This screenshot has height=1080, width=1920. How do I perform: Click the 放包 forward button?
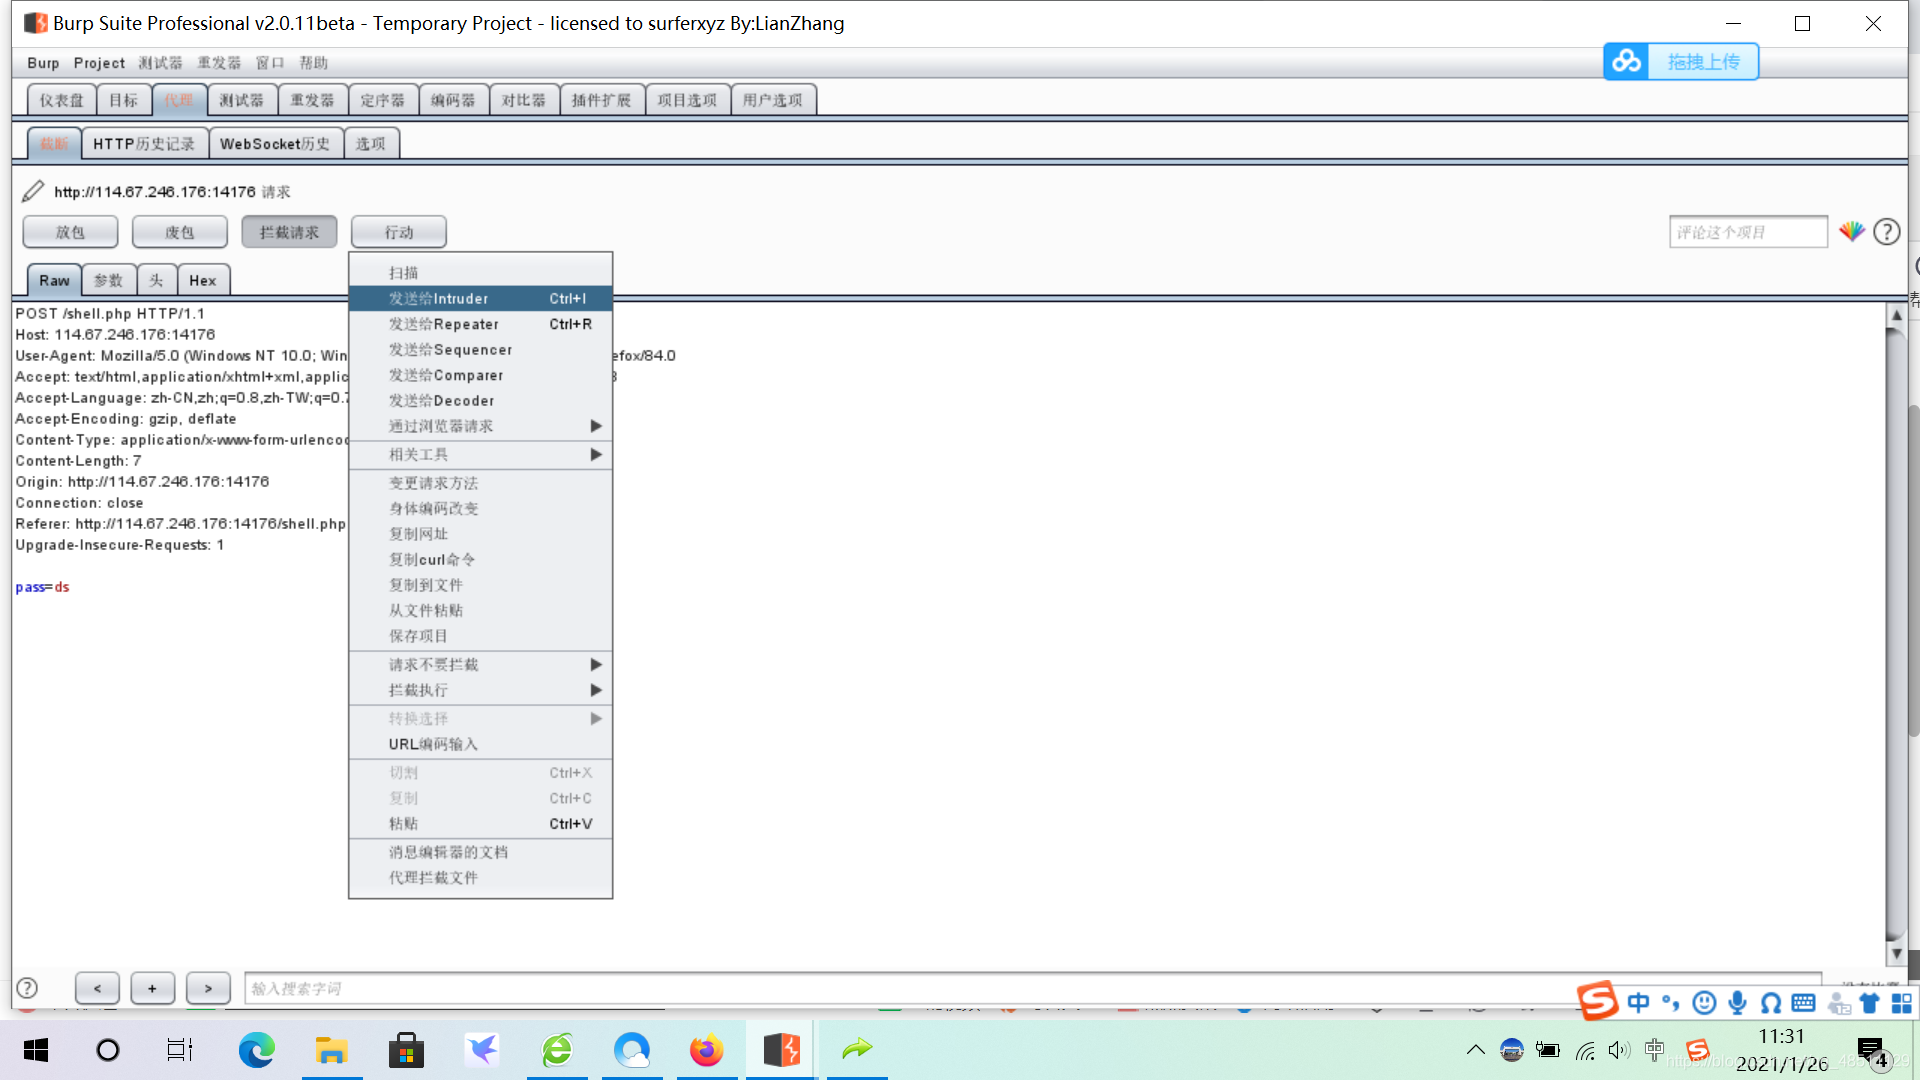point(70,232)
